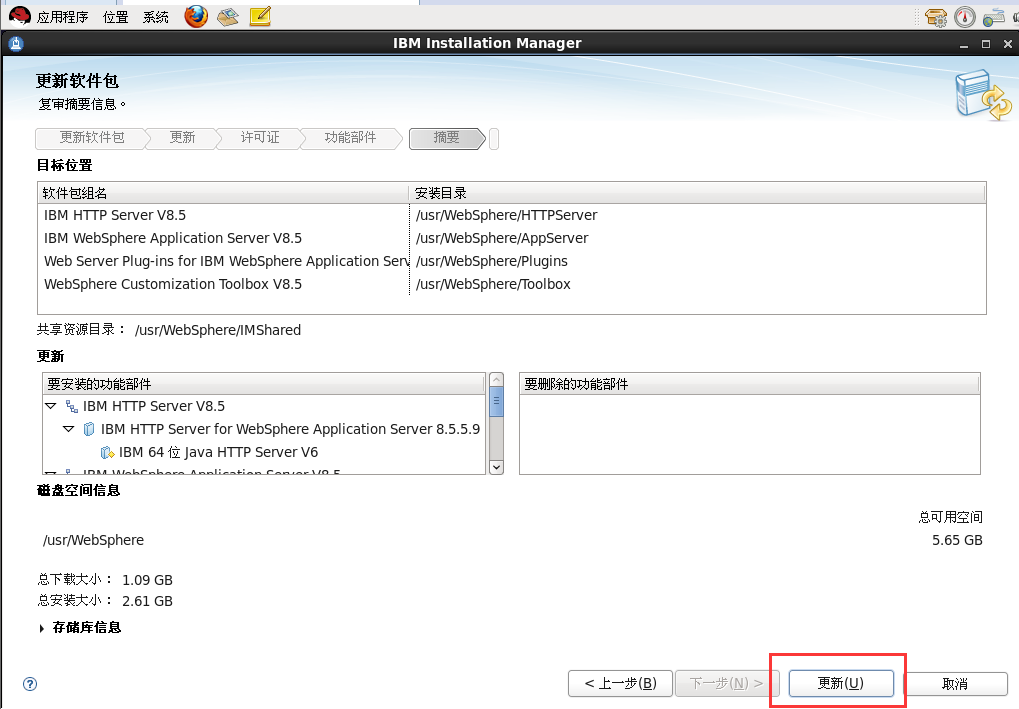Click the features list scroll down arrow
This screenshot has height=709, width=1019.
coord(497,467)
